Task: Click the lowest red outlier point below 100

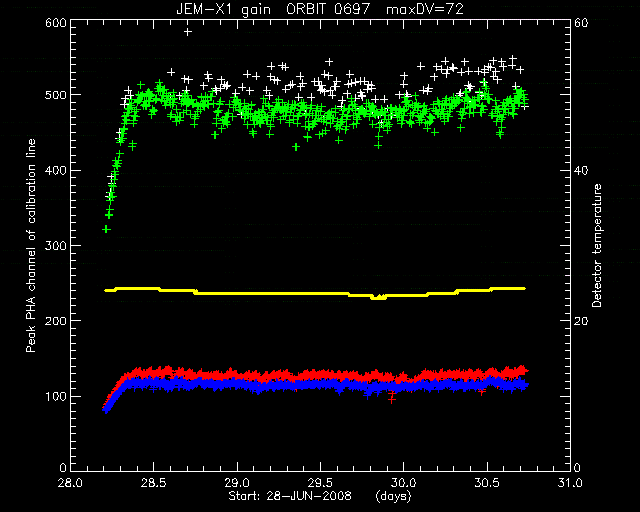Action: click(392, 400)
